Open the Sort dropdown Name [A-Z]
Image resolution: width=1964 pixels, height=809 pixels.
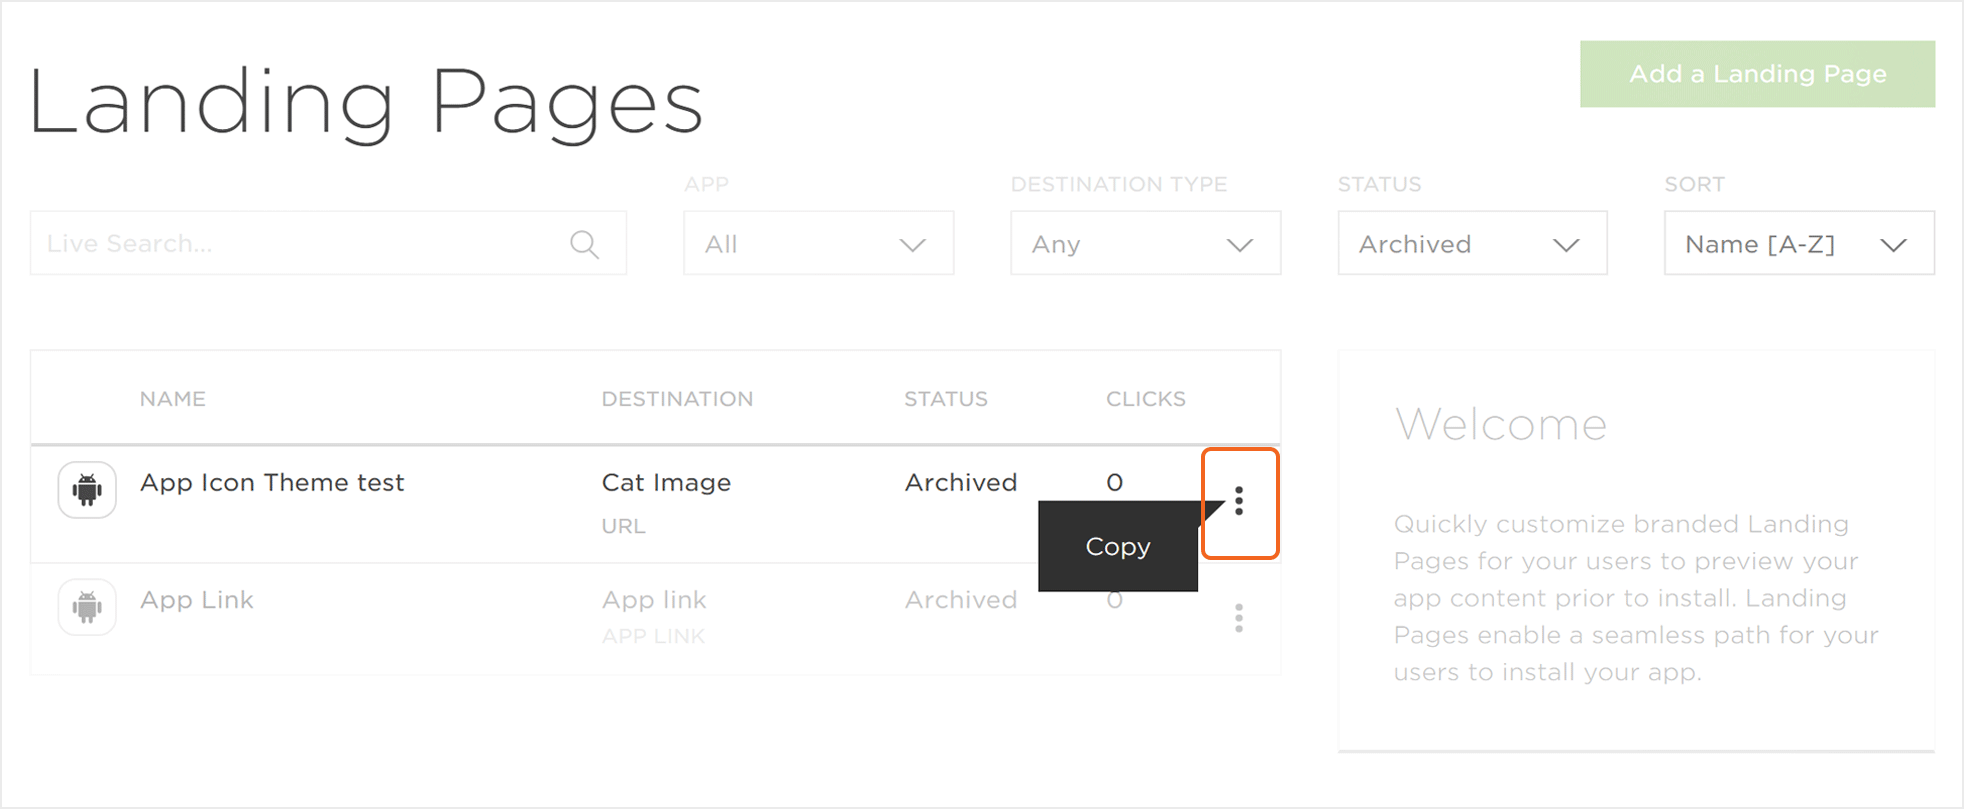click(x=1798, y=244)
